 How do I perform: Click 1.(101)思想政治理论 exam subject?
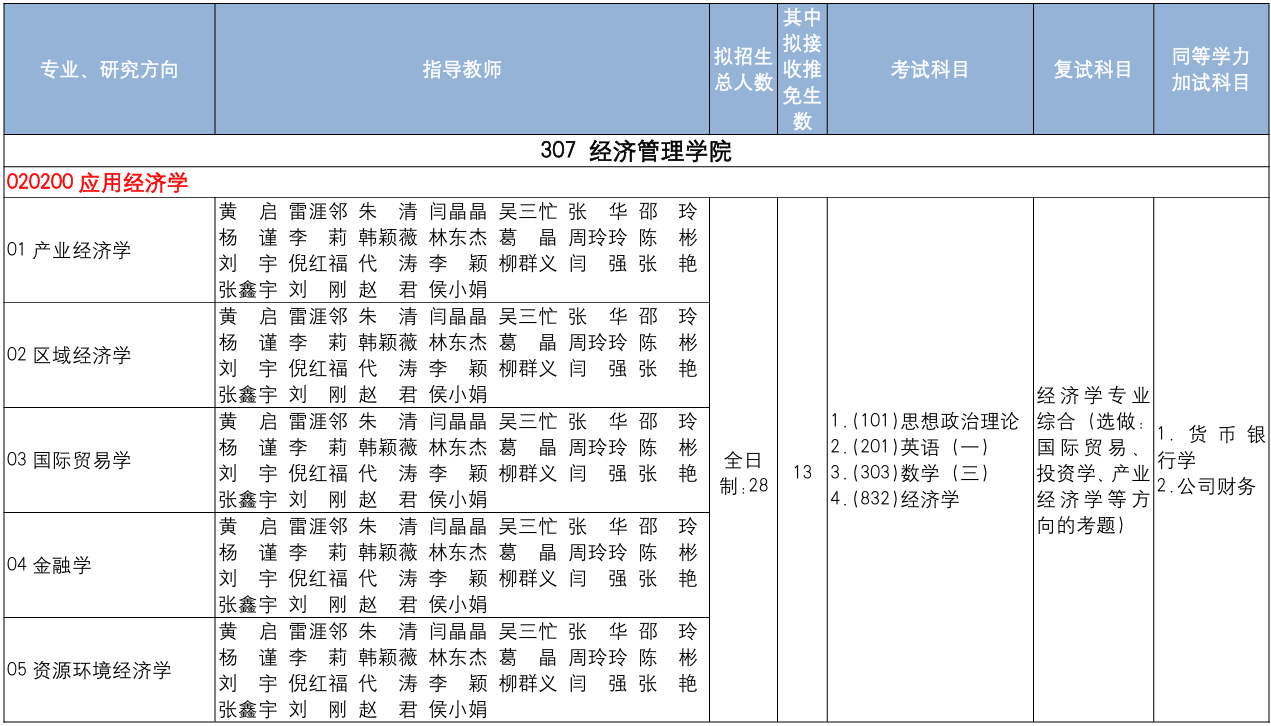pyautogui.click(x=925, y=421)
